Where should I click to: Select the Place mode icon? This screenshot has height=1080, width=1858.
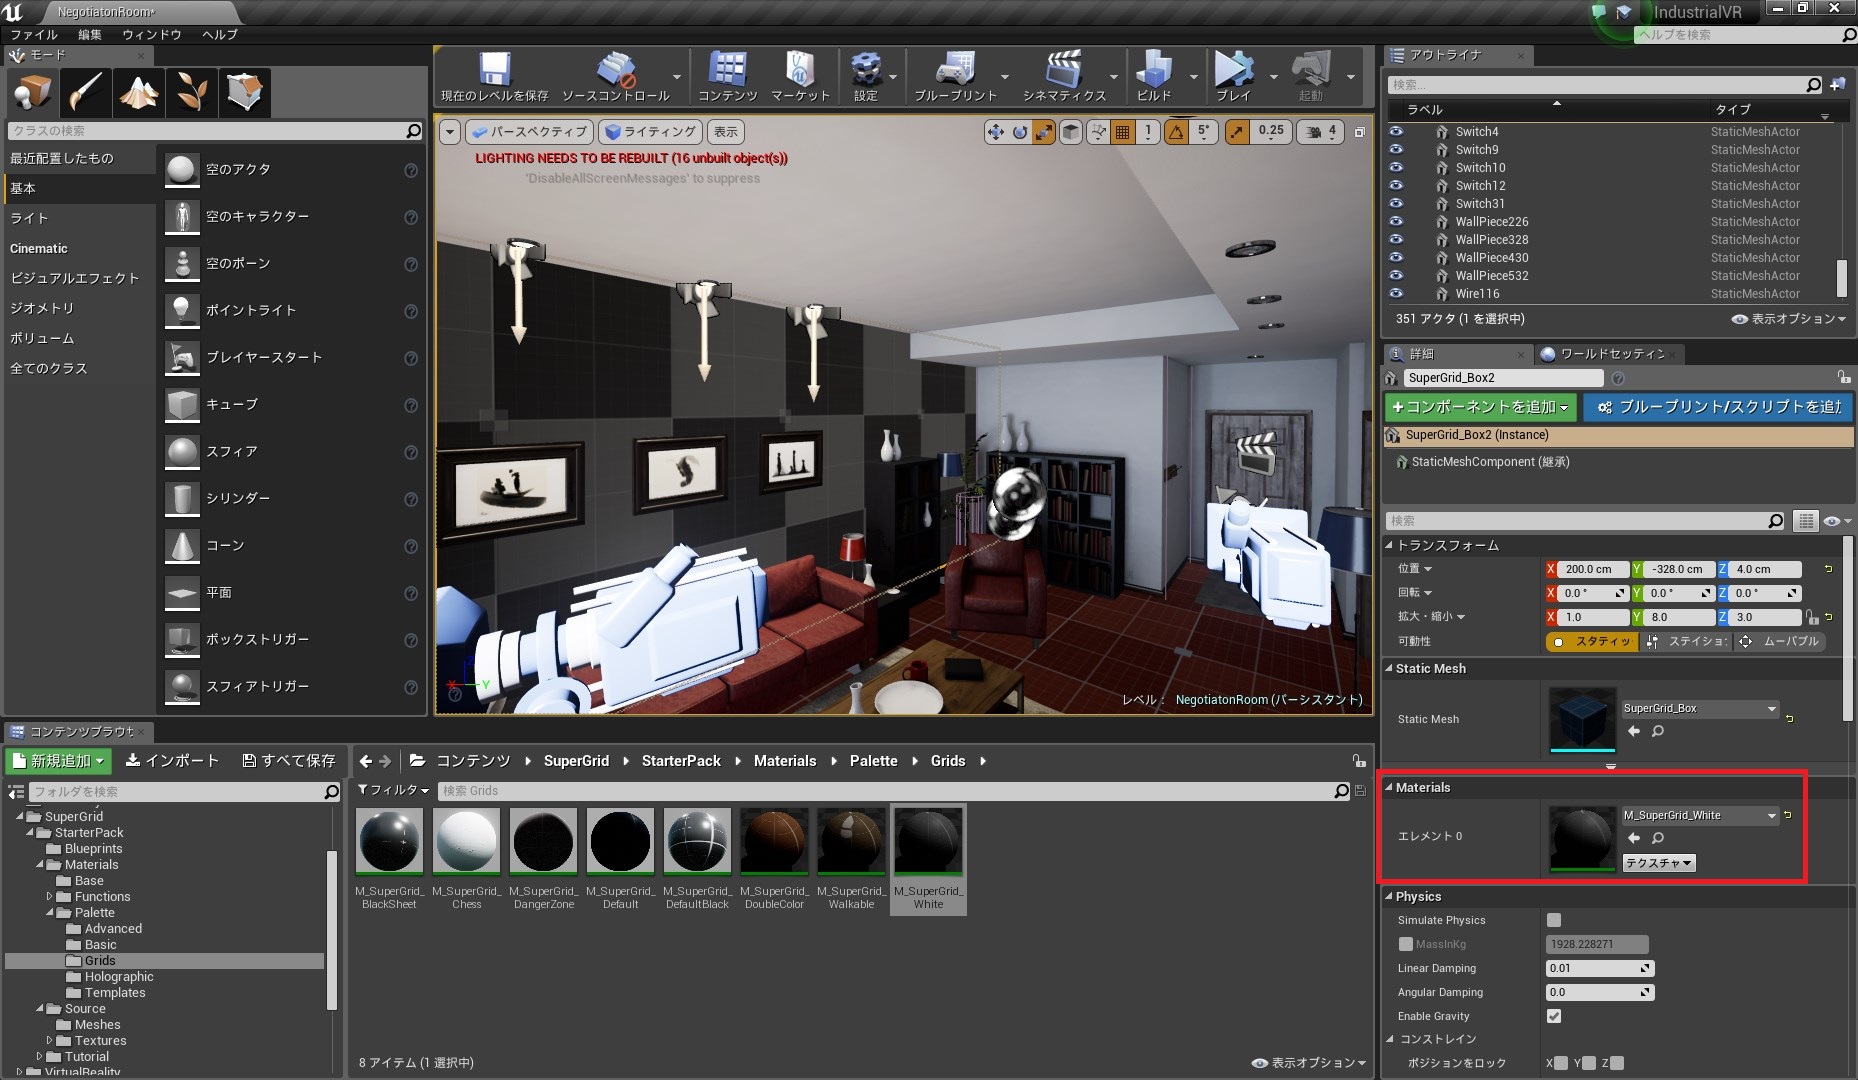click(x=32, y=92)
